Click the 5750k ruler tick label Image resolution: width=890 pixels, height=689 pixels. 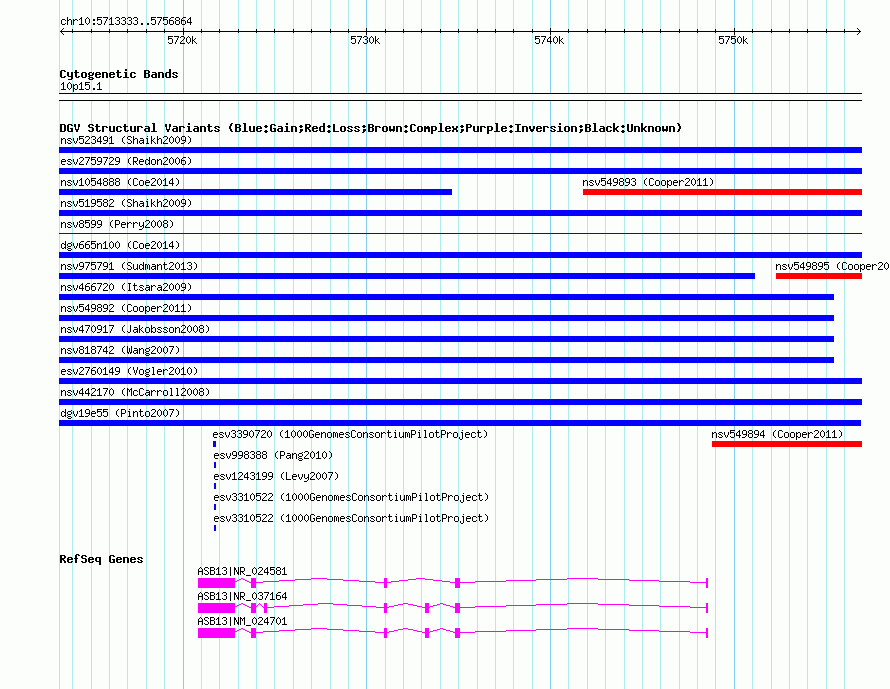[x=733, y=40]
